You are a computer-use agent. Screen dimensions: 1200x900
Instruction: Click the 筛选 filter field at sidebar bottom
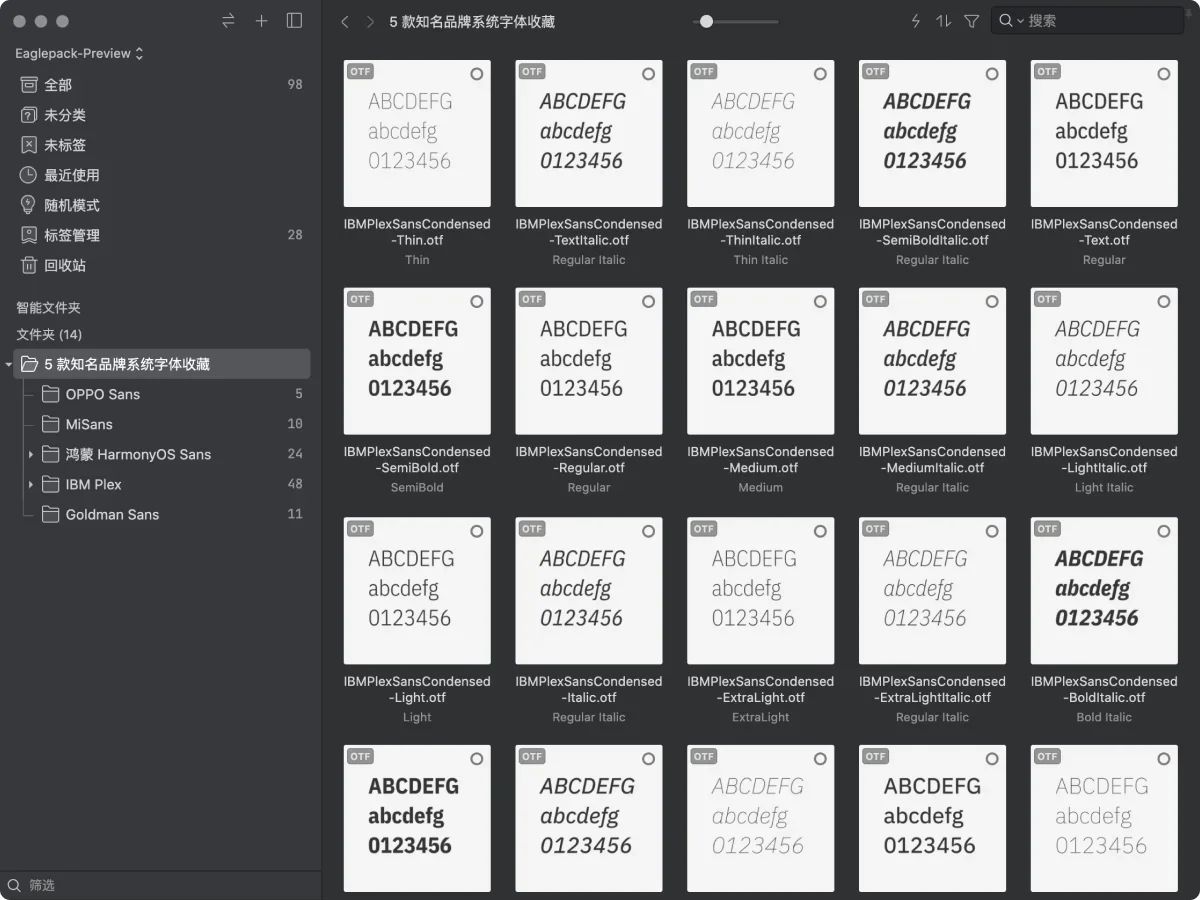(x=160, y=885)
